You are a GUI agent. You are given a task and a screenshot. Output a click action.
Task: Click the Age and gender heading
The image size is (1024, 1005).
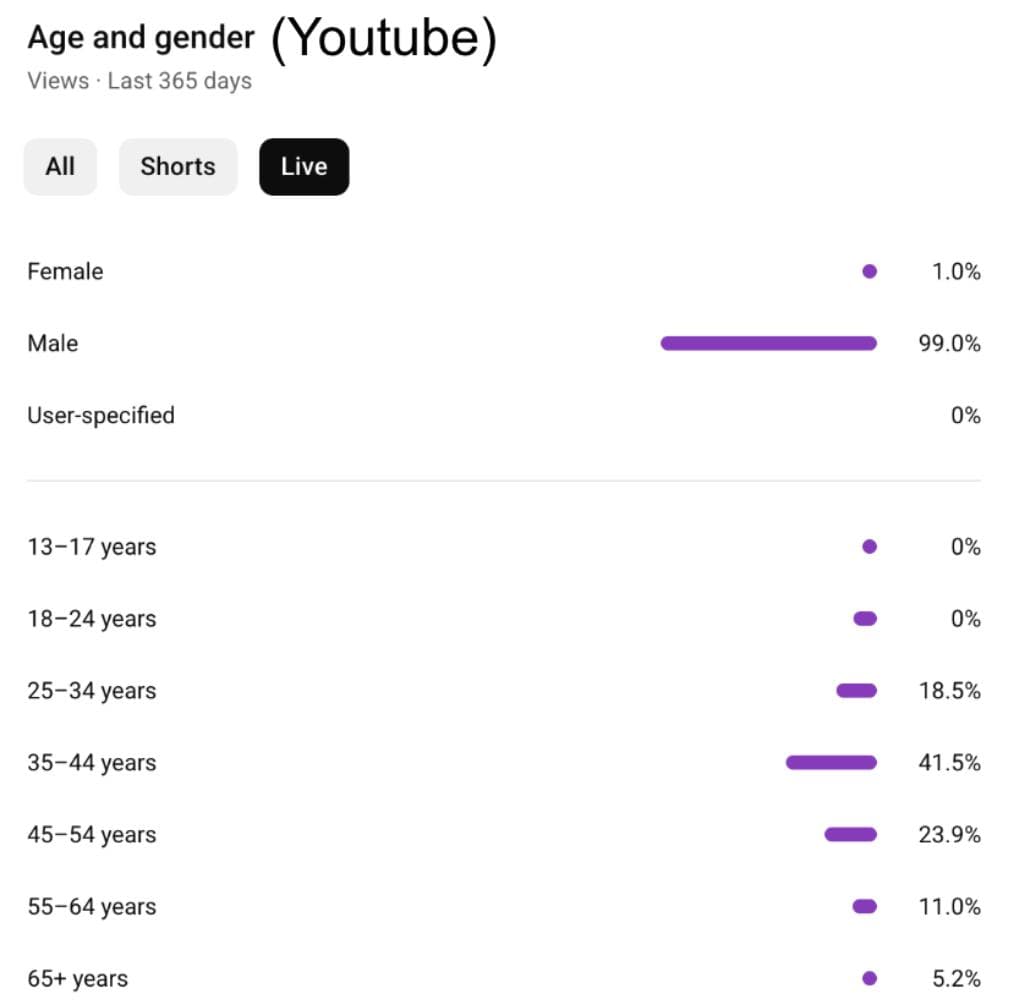coord(140,37)
